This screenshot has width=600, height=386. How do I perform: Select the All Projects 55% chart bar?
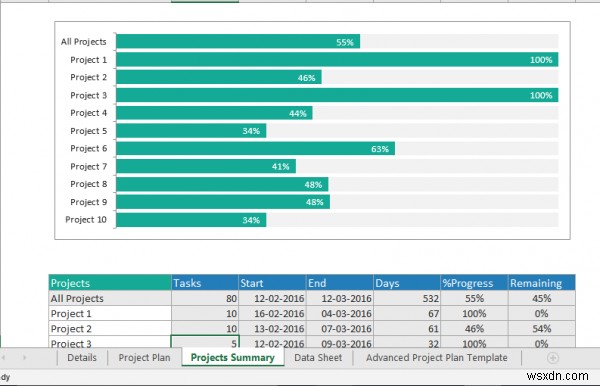238,41
